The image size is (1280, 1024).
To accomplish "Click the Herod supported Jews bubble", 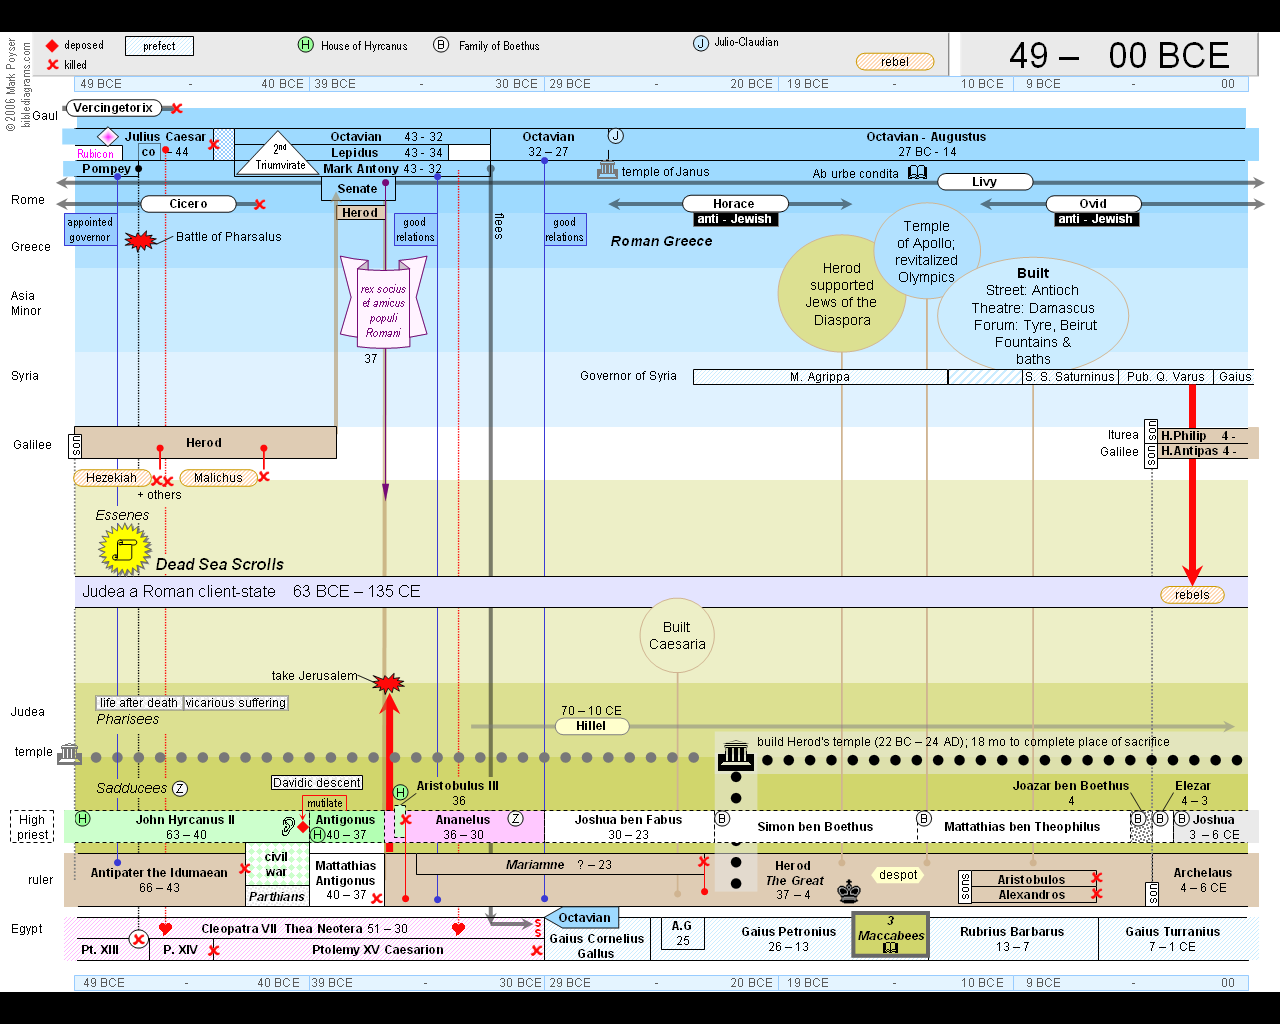I will (842, 294).
